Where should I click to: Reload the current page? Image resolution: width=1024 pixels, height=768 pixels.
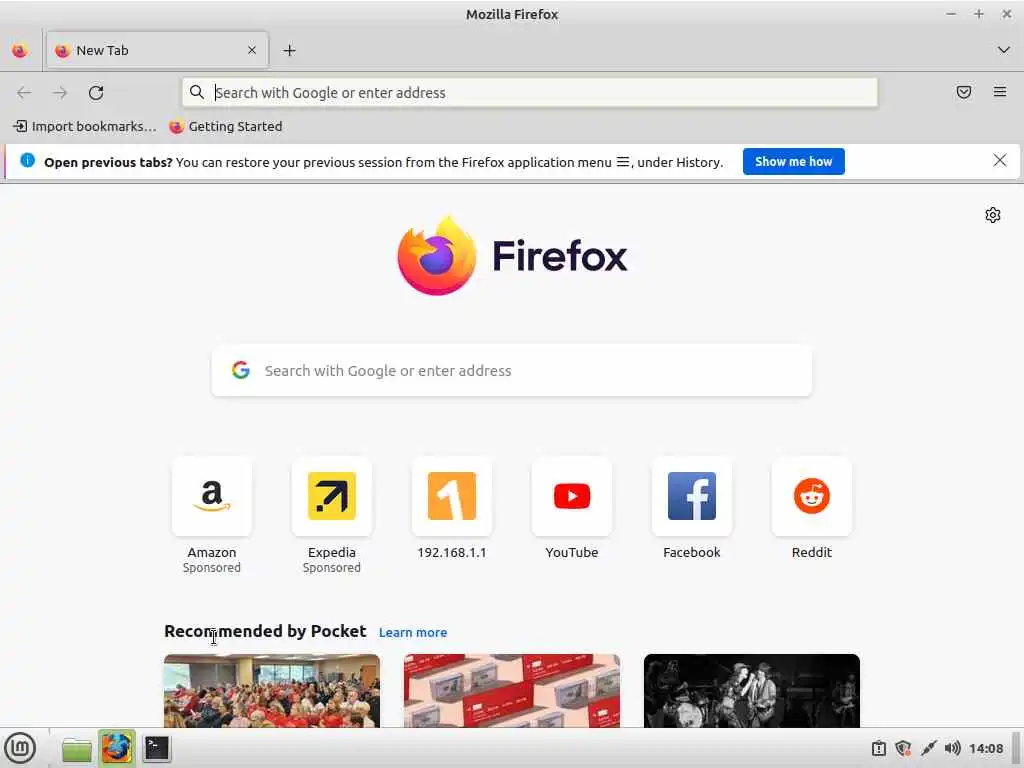point(96,93)
